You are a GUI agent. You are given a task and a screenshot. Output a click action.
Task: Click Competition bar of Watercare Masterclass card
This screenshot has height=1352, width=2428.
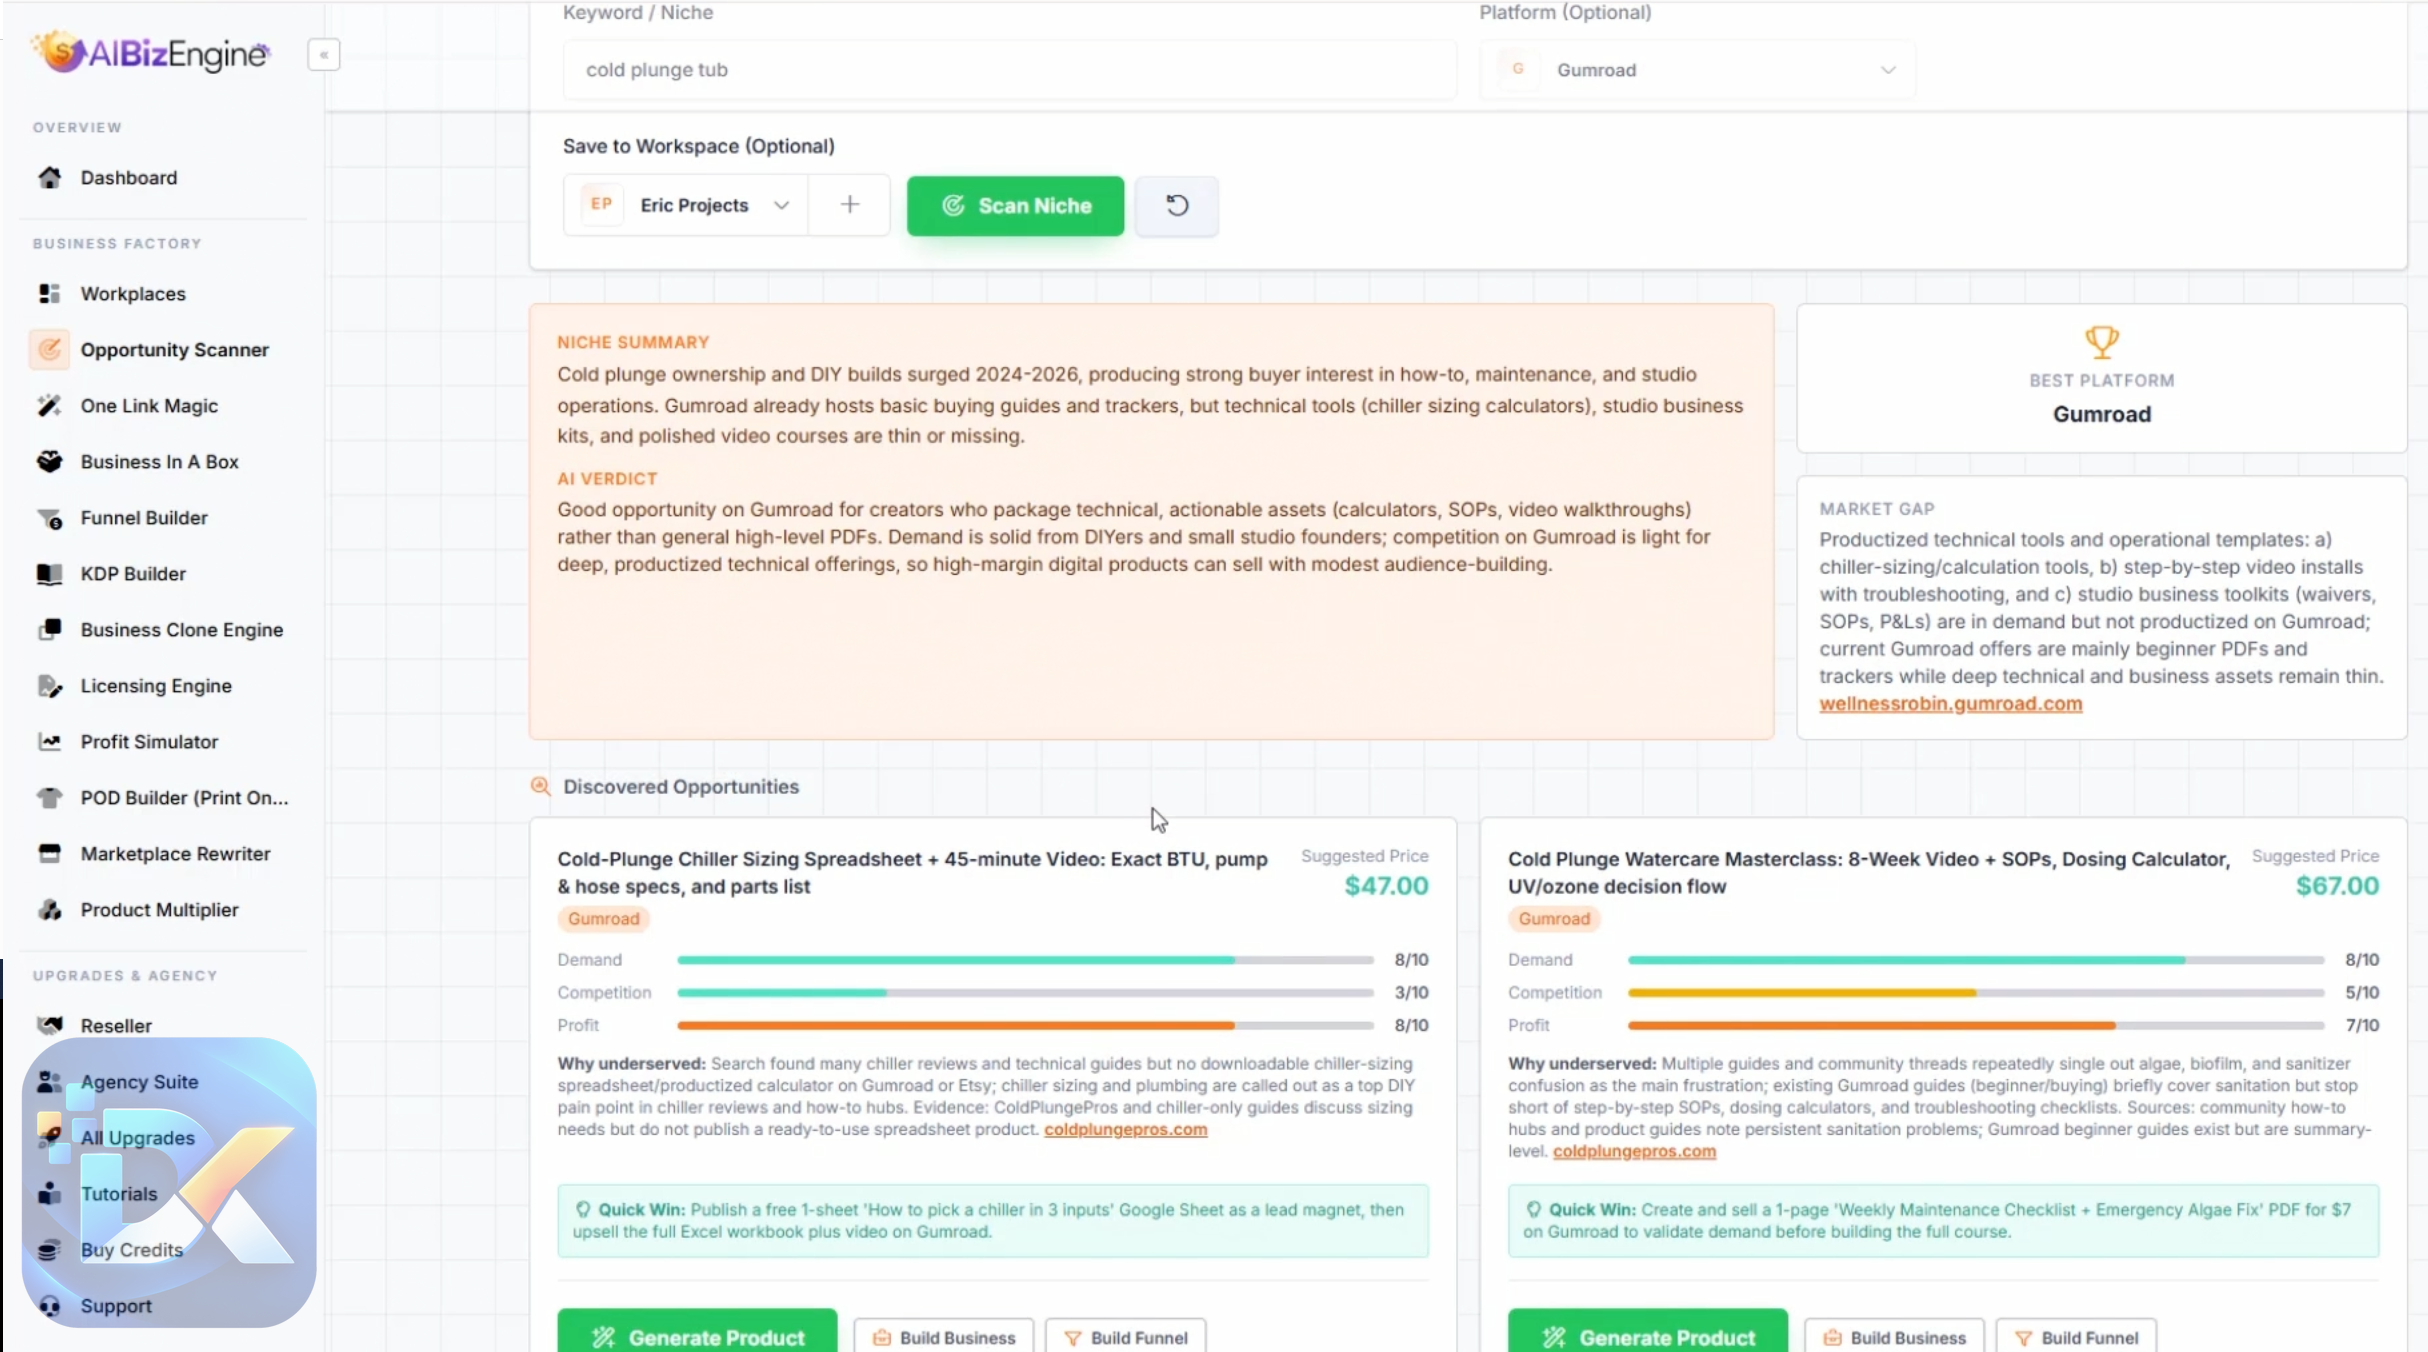[x=1976, y=993]
